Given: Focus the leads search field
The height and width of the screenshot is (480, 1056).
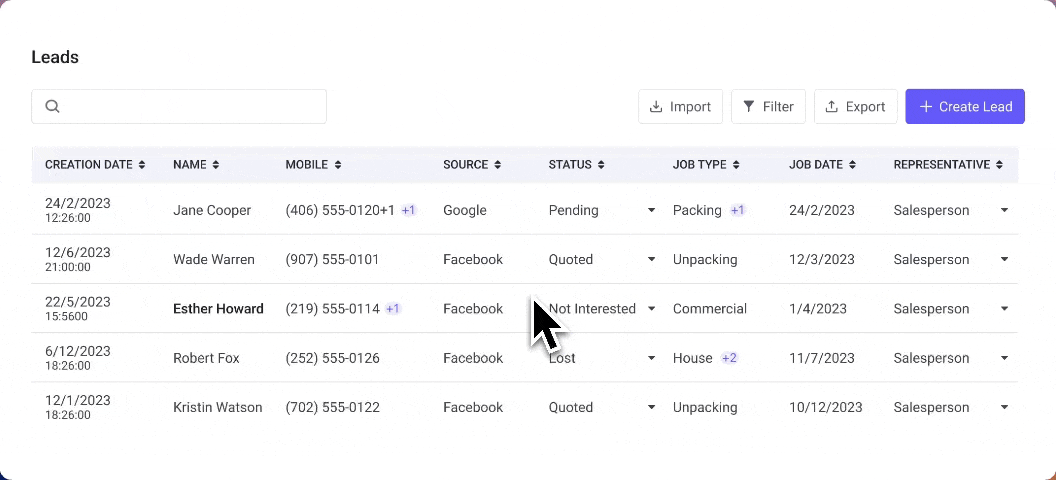Looking at the screenshot, I should (190, 107).
